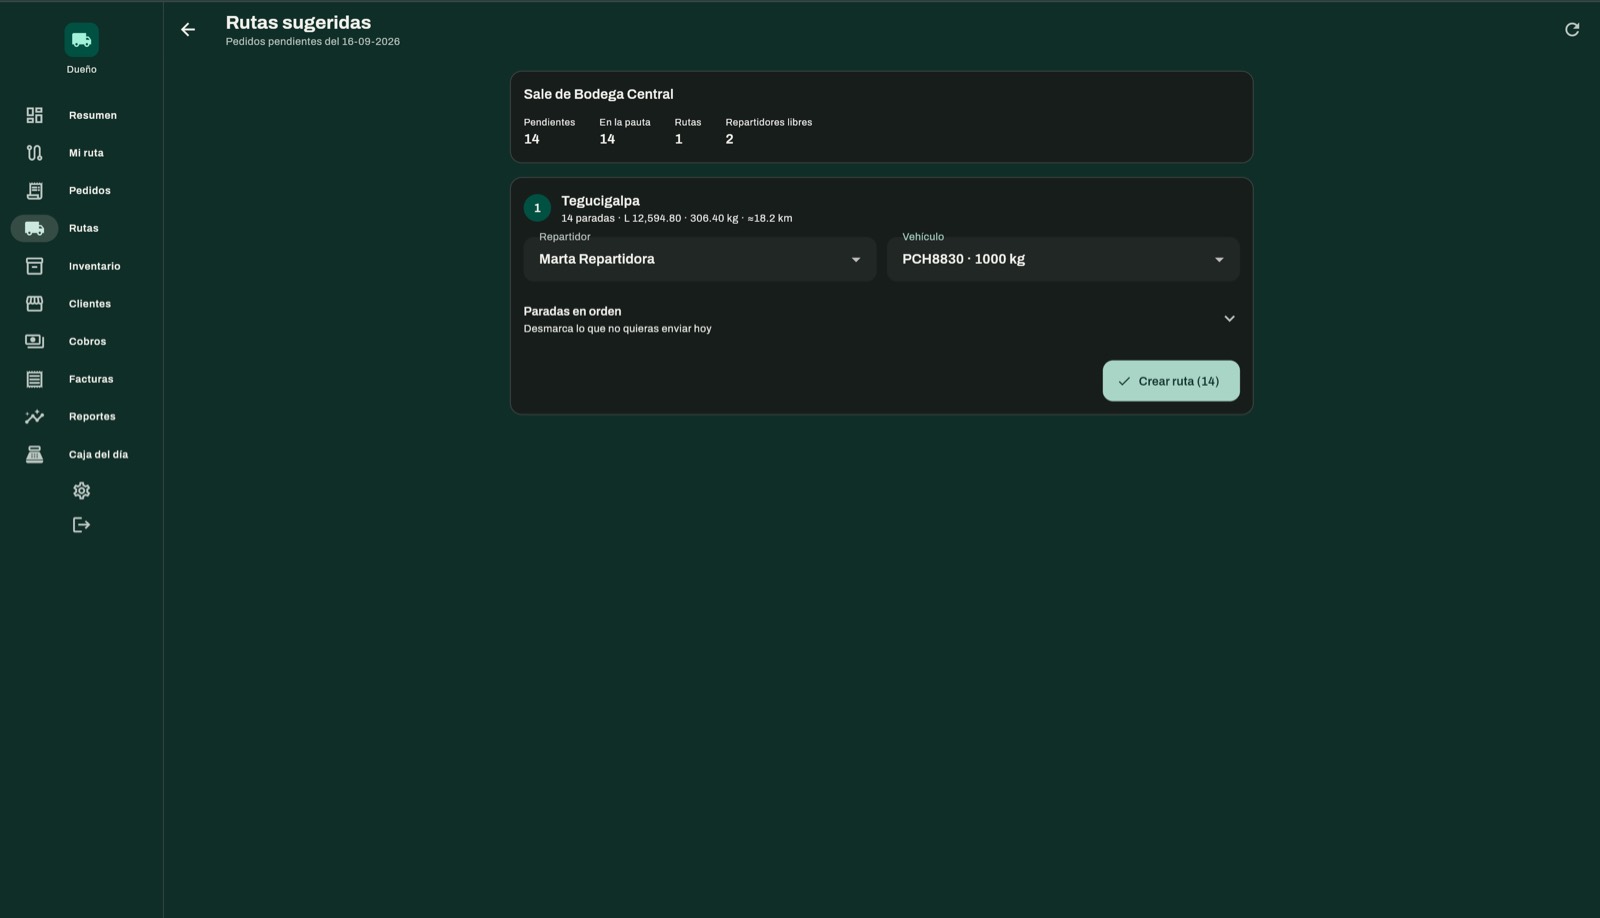Click the Caja del día register icon
The height and width of the screenshot is (918, 1600).
point(35,454)
